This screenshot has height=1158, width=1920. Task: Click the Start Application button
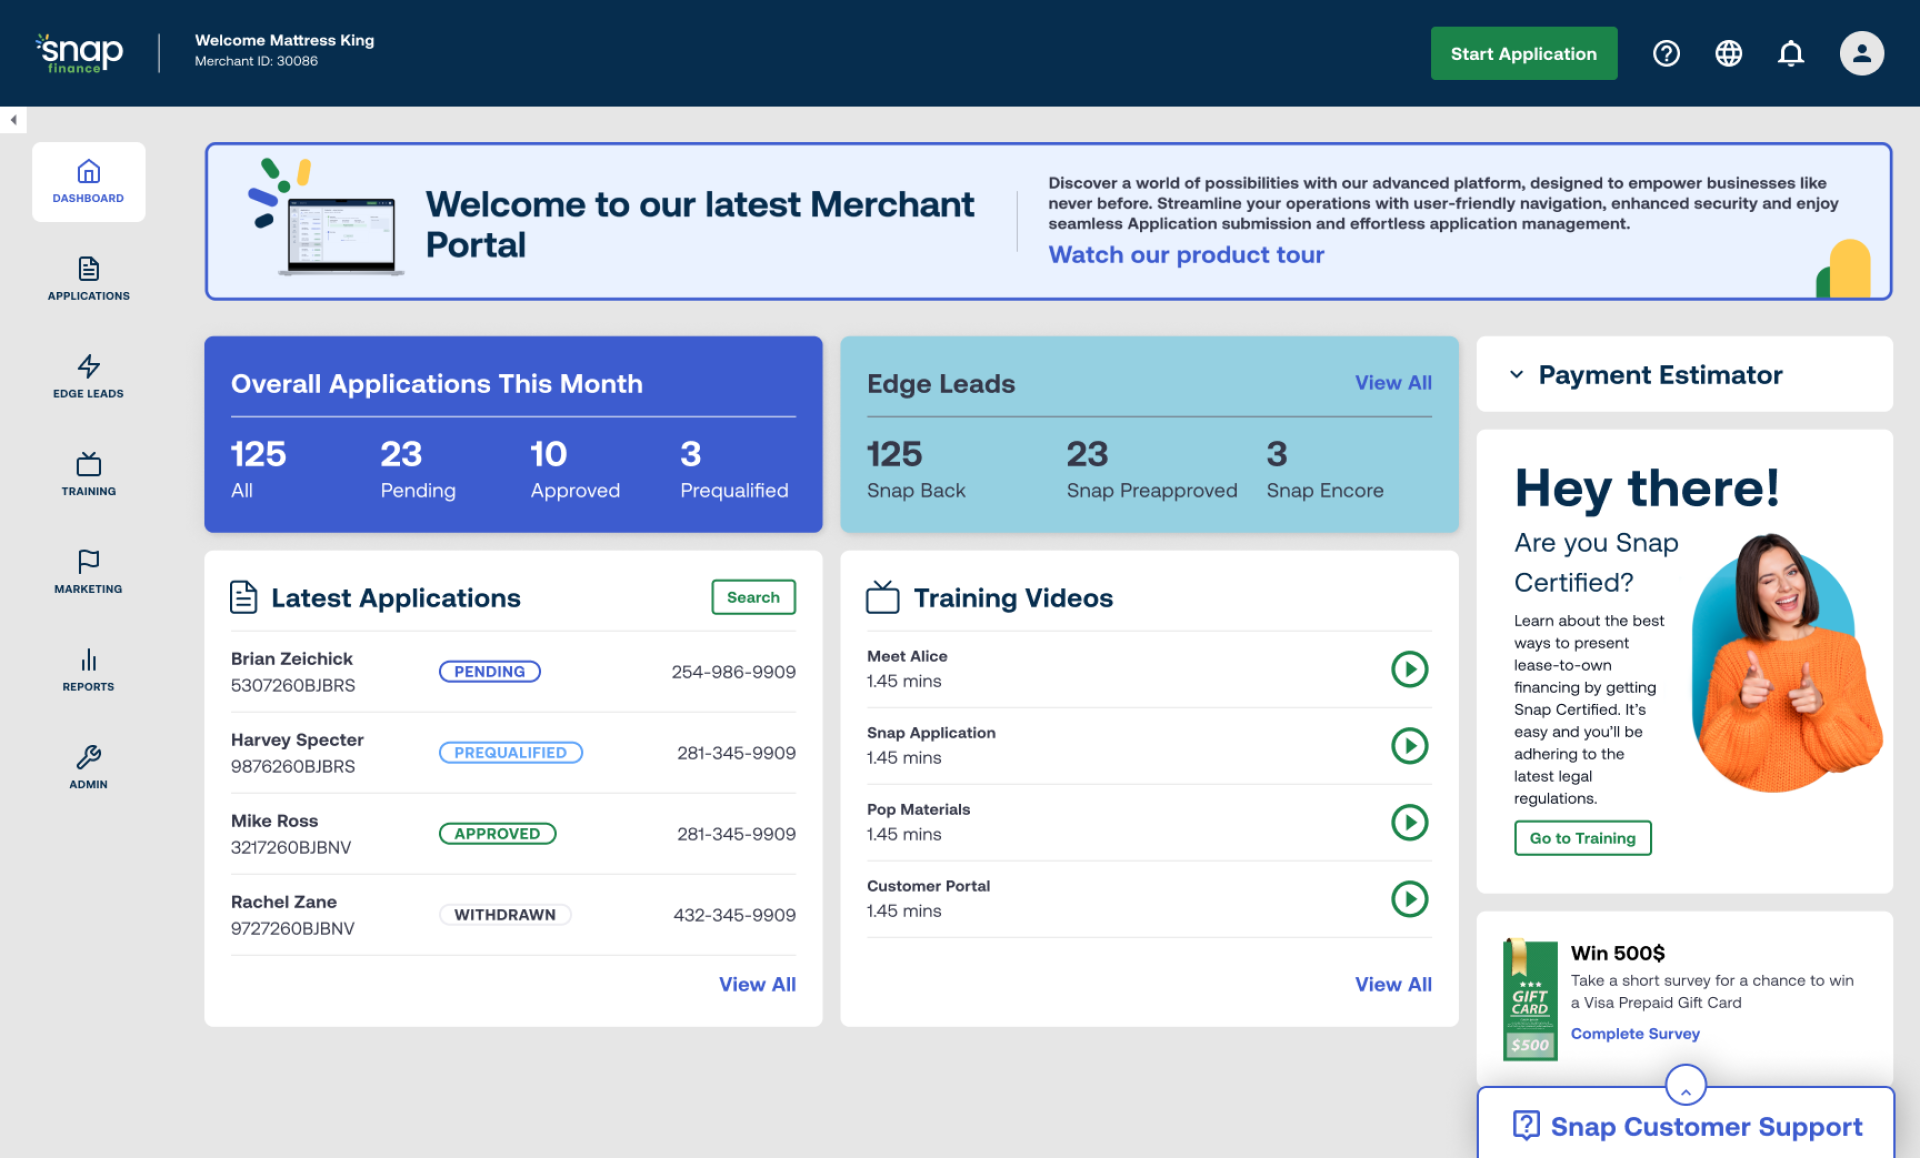(1523, 53)
